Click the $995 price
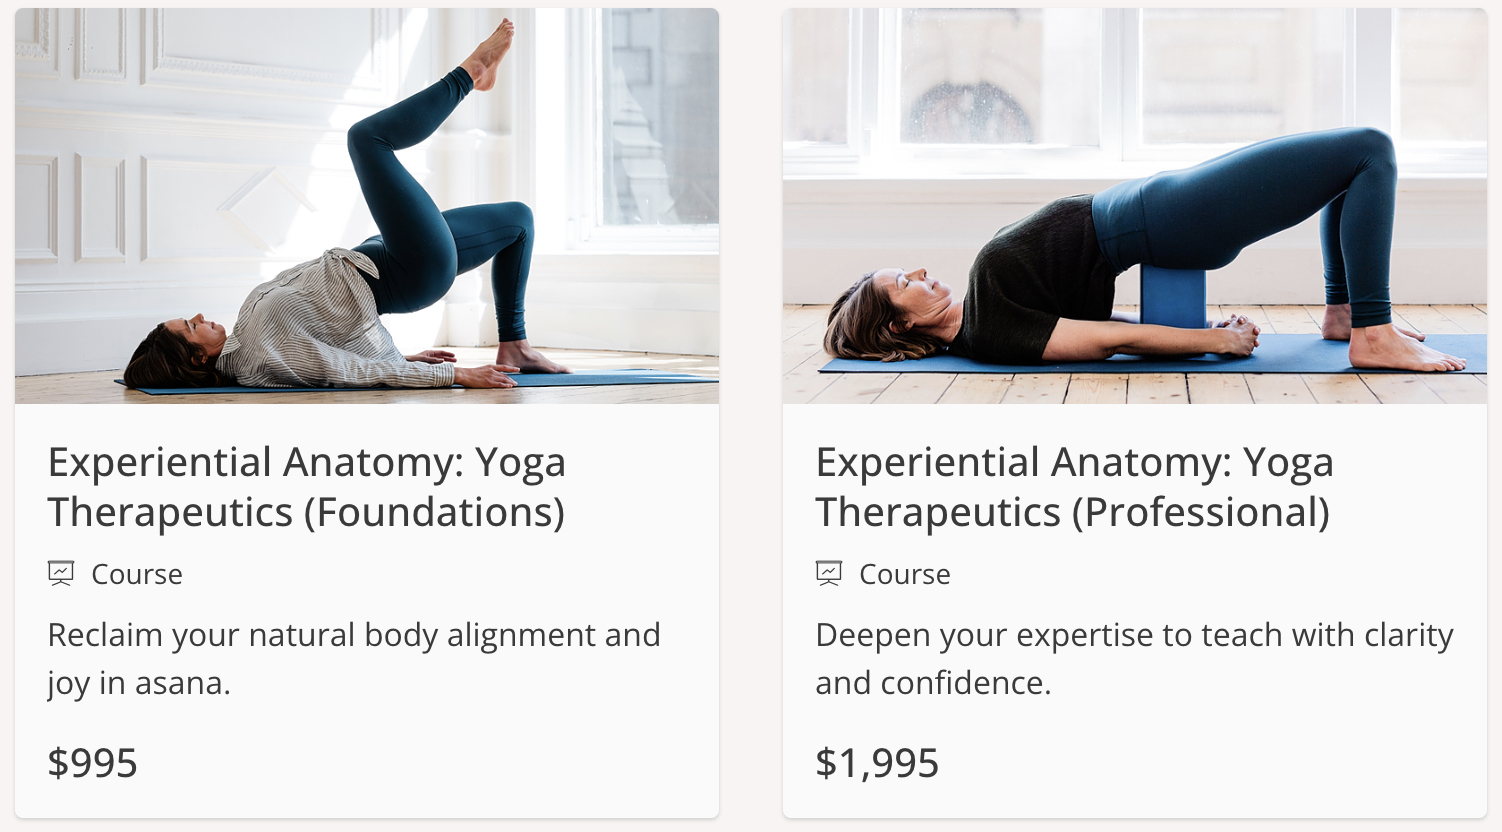The image size is (1502, 832). point(93,763)
